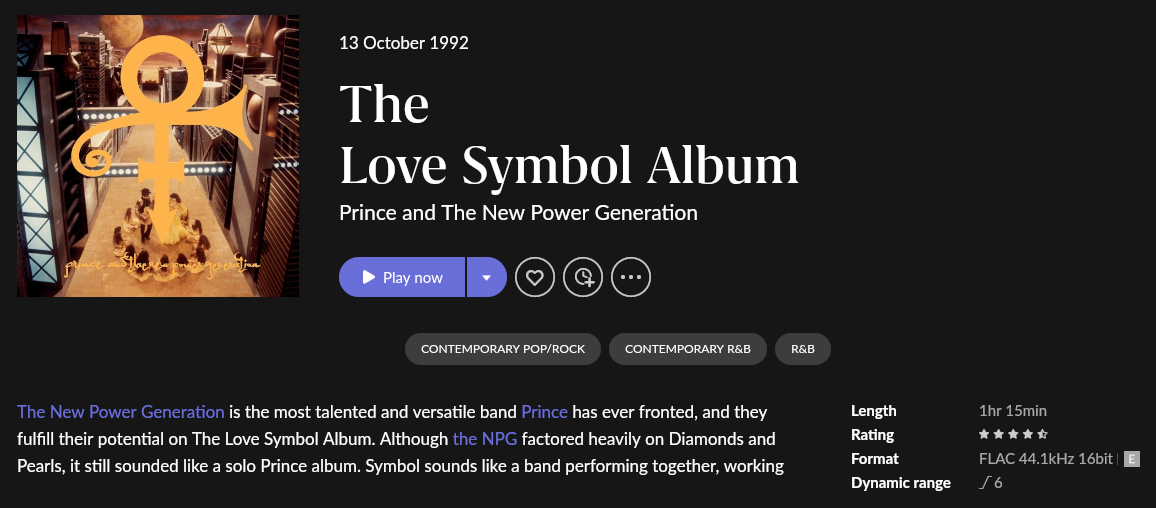The width and height of the screenshot is (1156, 508).
Task: Click the FLAC 44.1kHz 16bit format text
Action: click(x=1045, y=459)
